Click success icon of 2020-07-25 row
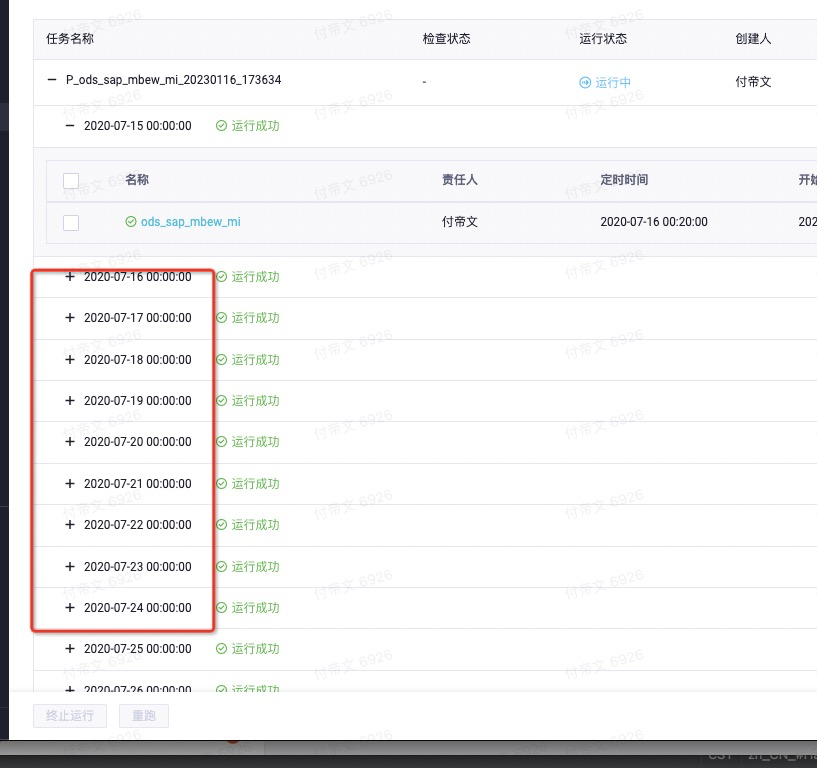The width and height of the screenshot is (817, 768). tap(221, 649)
